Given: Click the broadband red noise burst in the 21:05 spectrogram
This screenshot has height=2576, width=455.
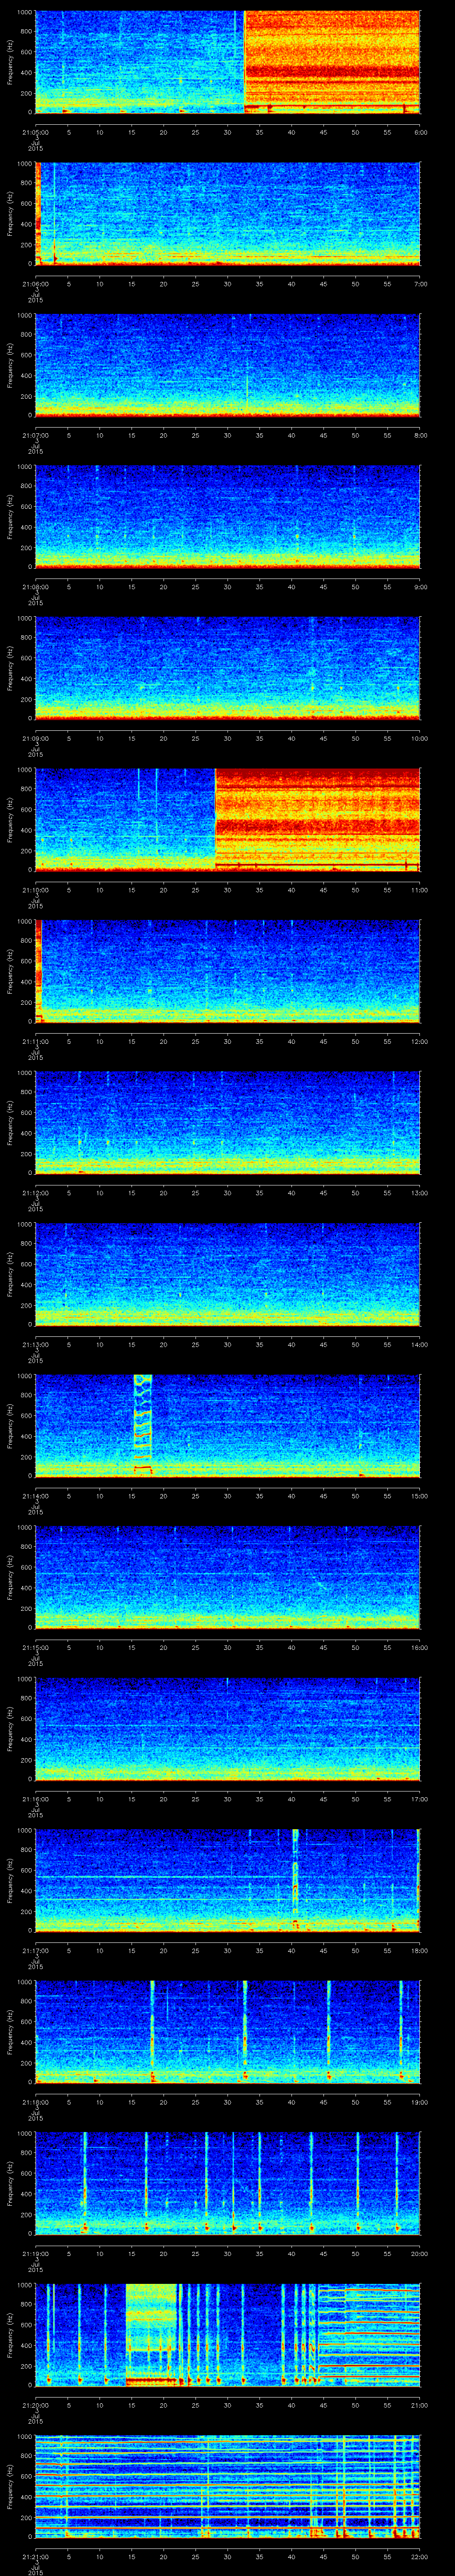Looking at the screenshot, I should point(331,60).
